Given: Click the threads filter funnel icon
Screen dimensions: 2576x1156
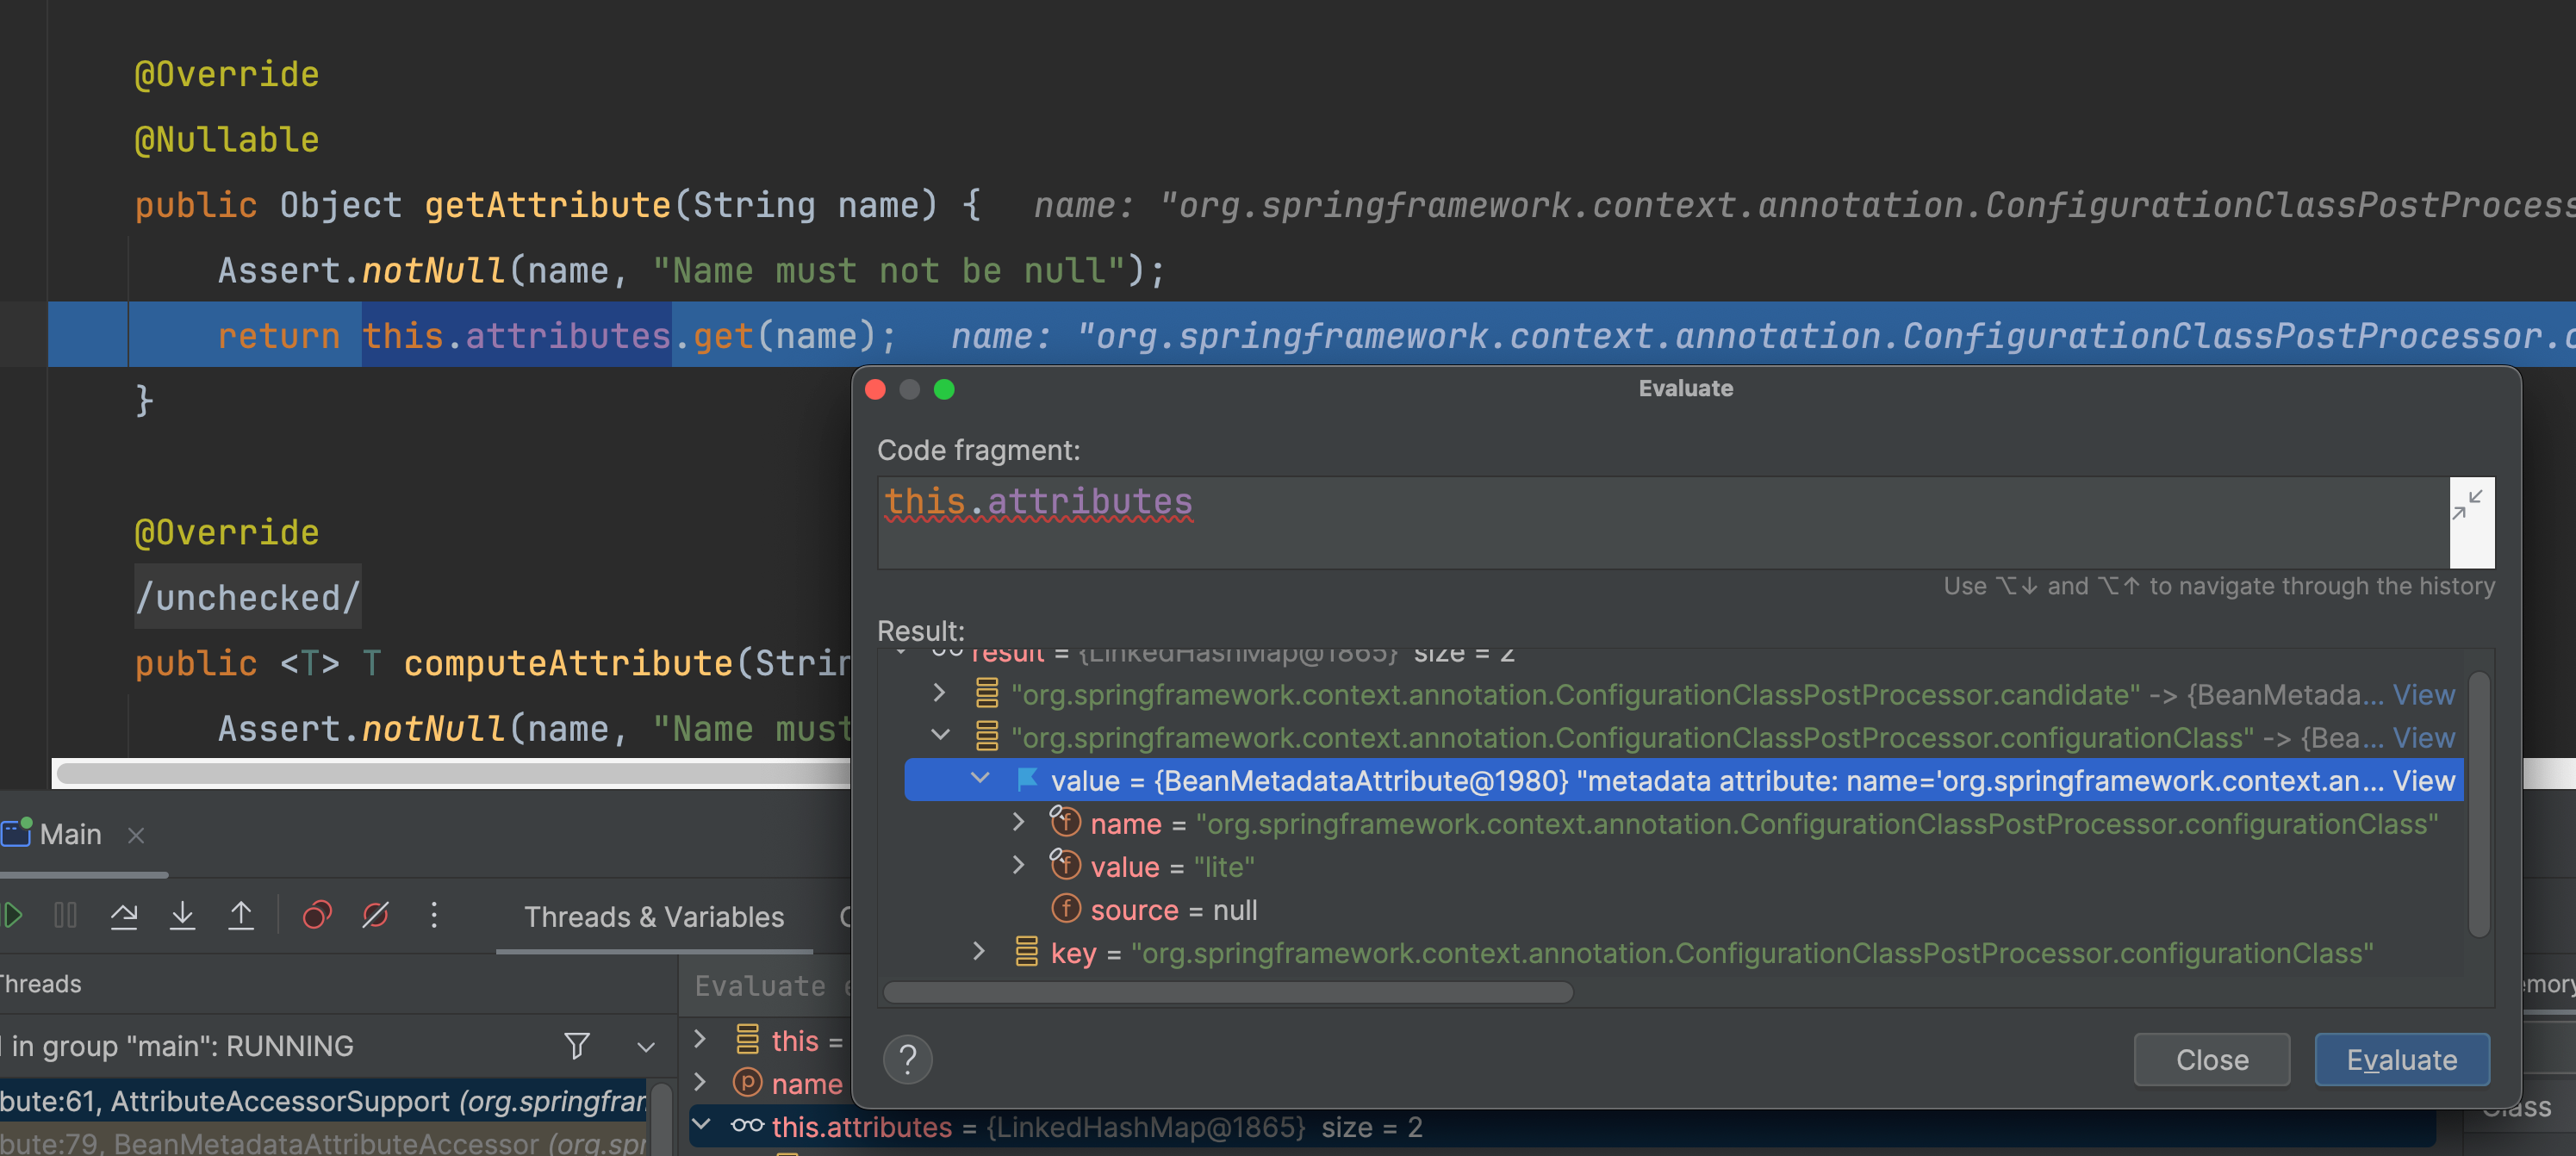Looking at the screenshot, I should pos(577,1046).
